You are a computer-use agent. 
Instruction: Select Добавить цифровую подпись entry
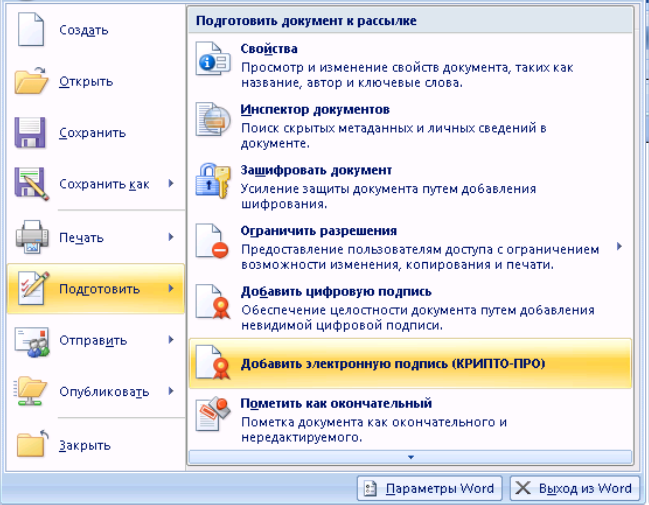tap(410, 308)
